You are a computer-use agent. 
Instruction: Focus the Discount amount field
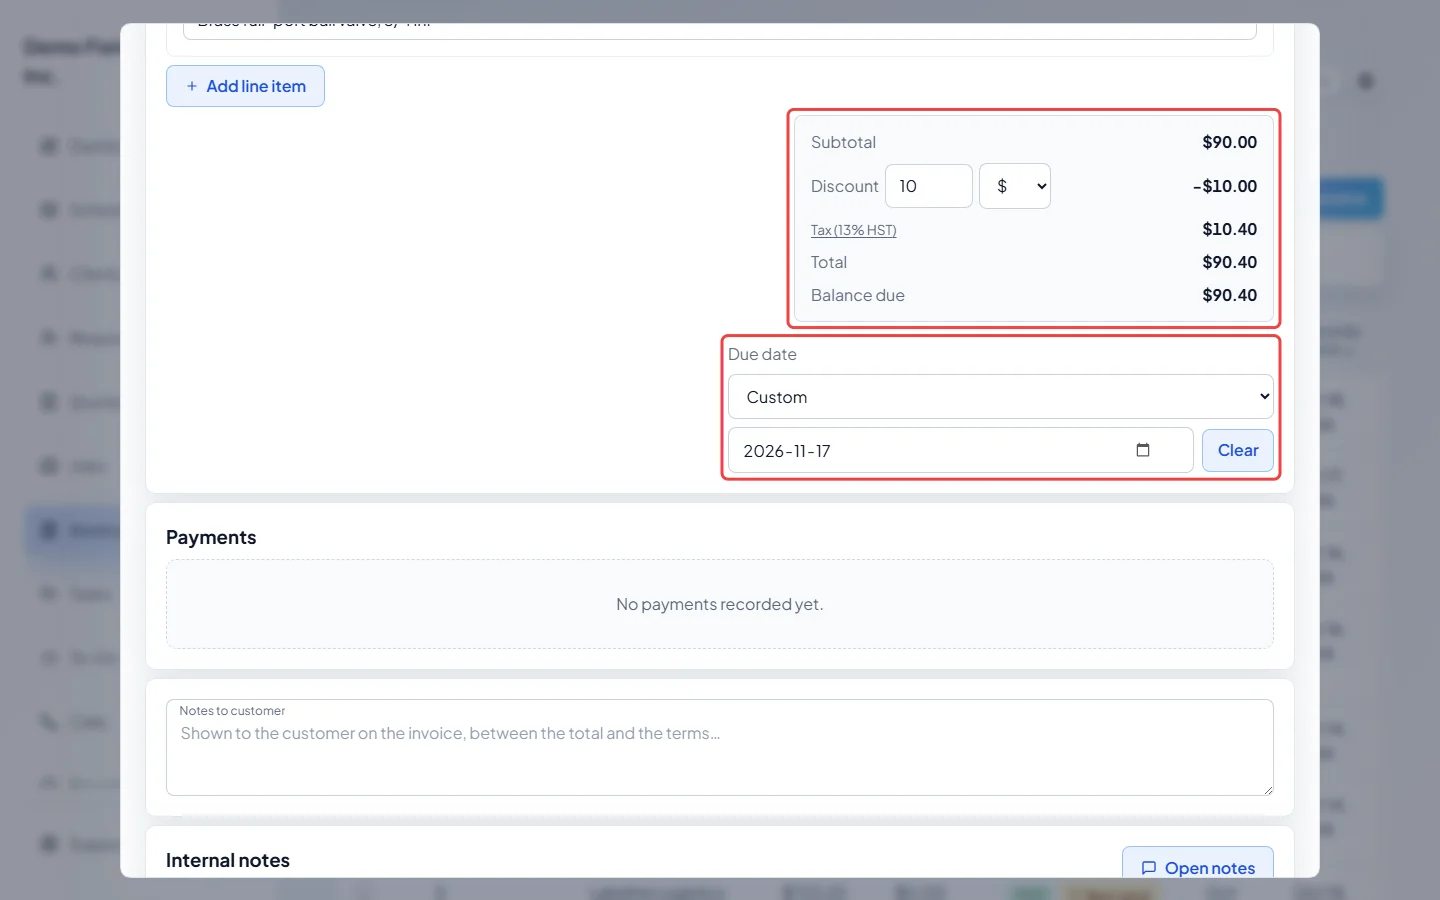point(929,186)
